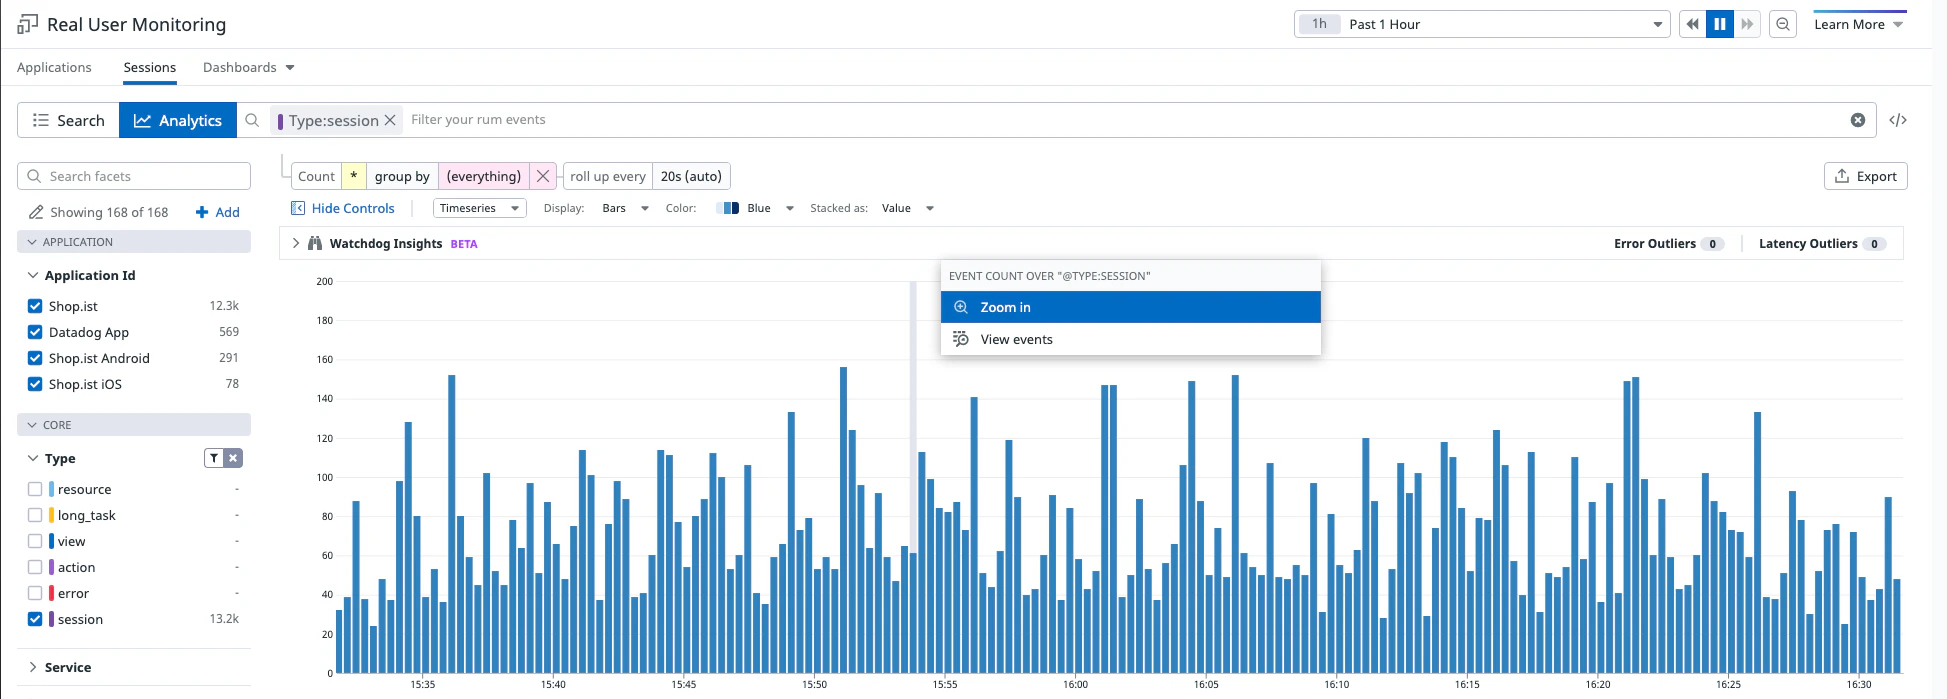Switch to the Applications tab
1947x699 pixels.
click(x=54, y=67)
